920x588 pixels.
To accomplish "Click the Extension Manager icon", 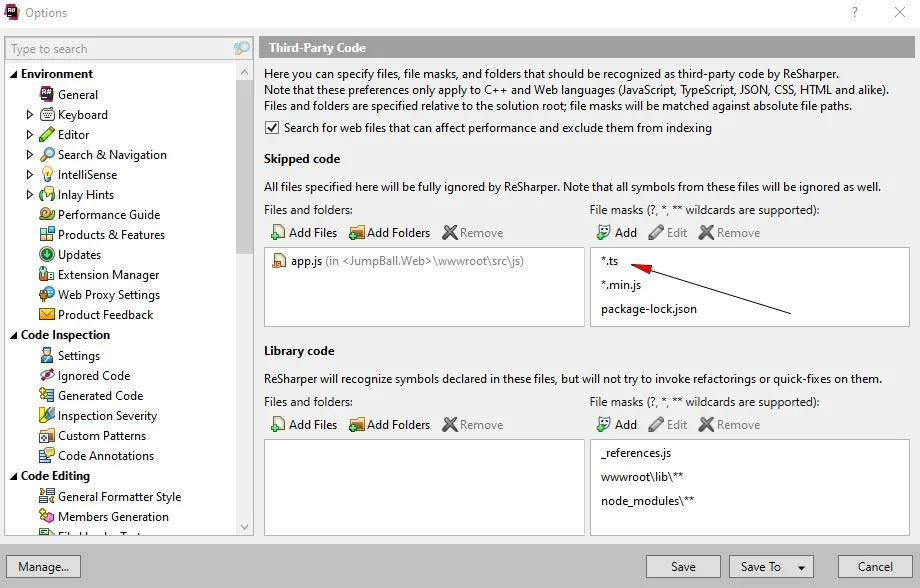I will click(x=47, y=274).
